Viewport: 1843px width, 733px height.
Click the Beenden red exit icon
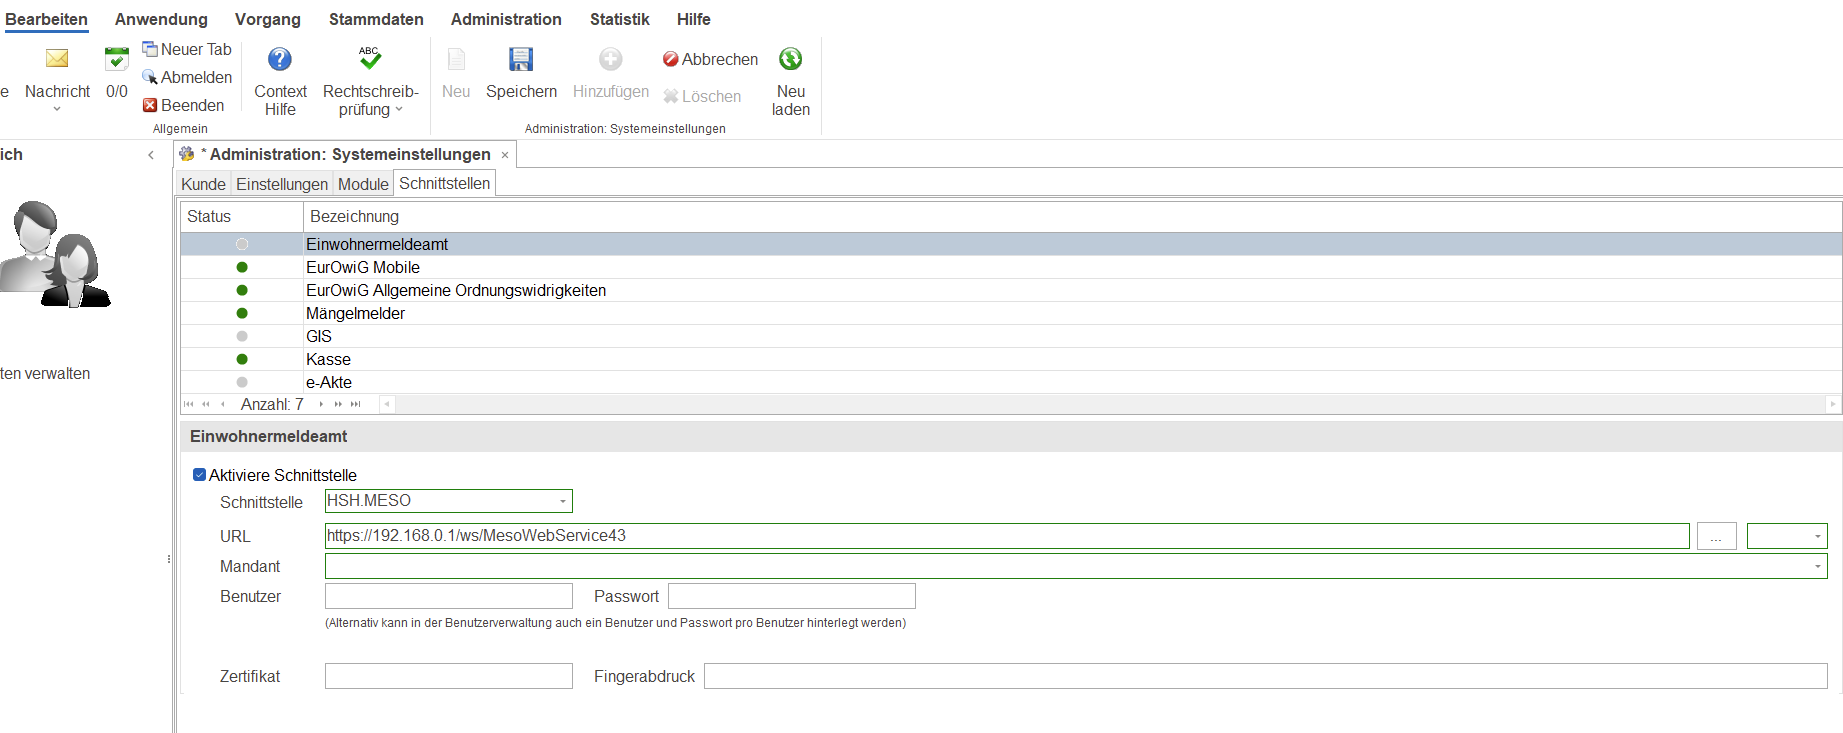[x=150, y=105]
